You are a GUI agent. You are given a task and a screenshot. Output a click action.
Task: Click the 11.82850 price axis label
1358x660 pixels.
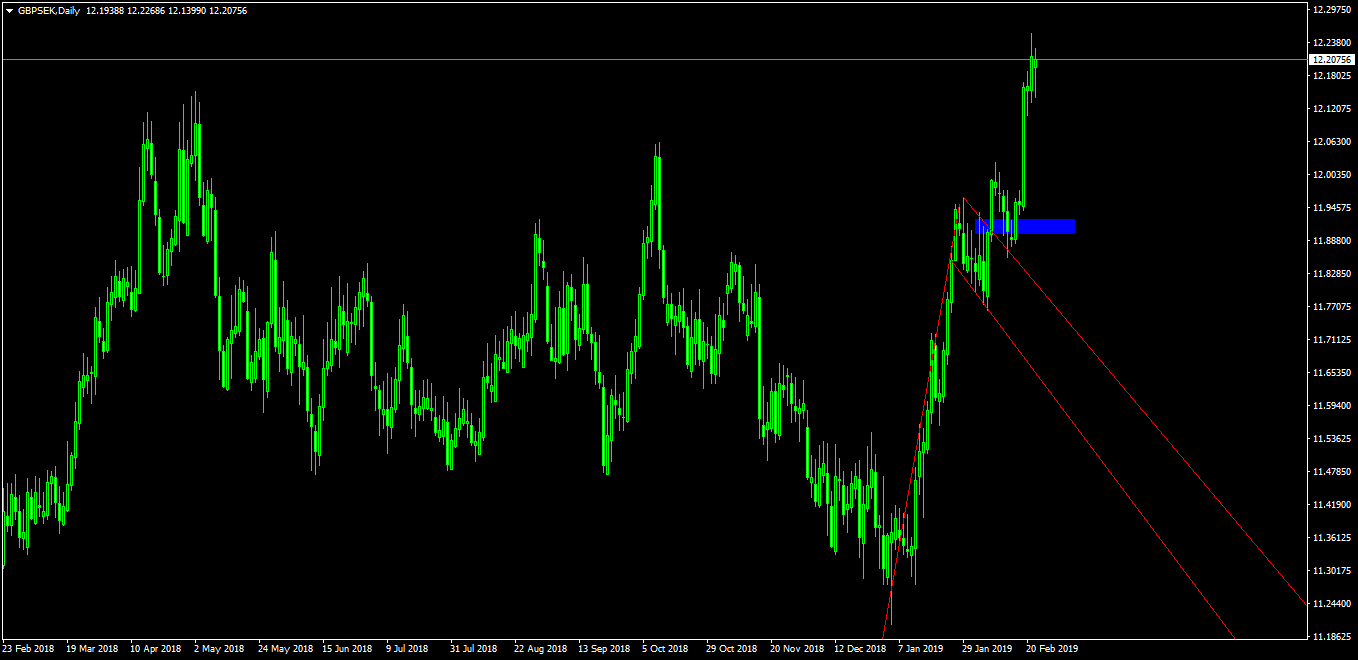pyautogui.click(x=1331, y=273)
